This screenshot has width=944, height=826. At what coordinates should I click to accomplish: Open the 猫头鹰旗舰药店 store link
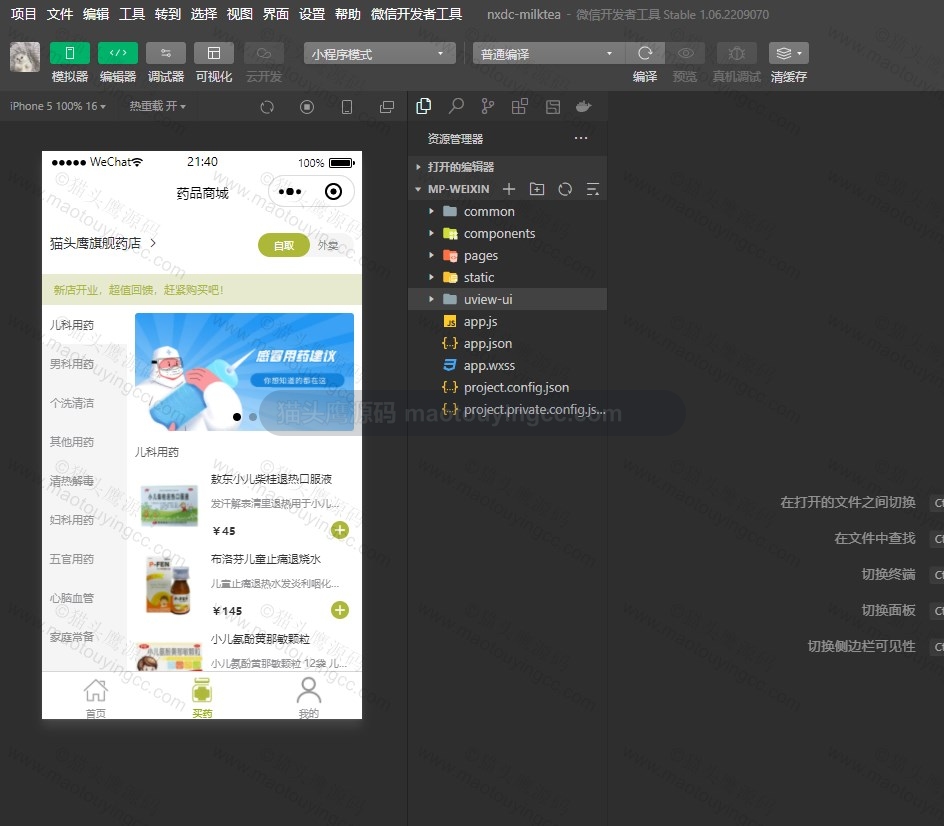[102, 243]
